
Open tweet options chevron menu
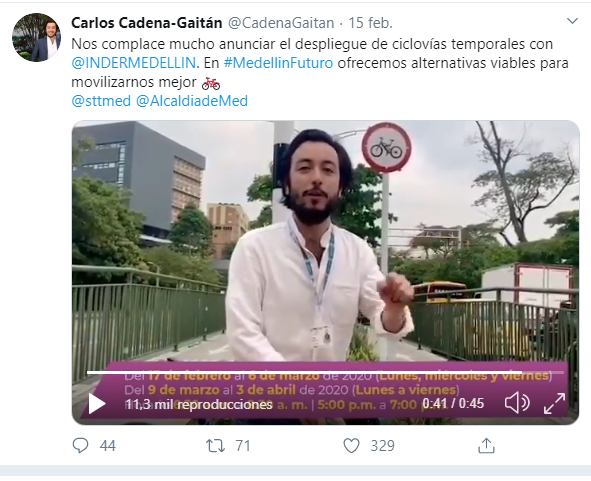tap(572, 21)
